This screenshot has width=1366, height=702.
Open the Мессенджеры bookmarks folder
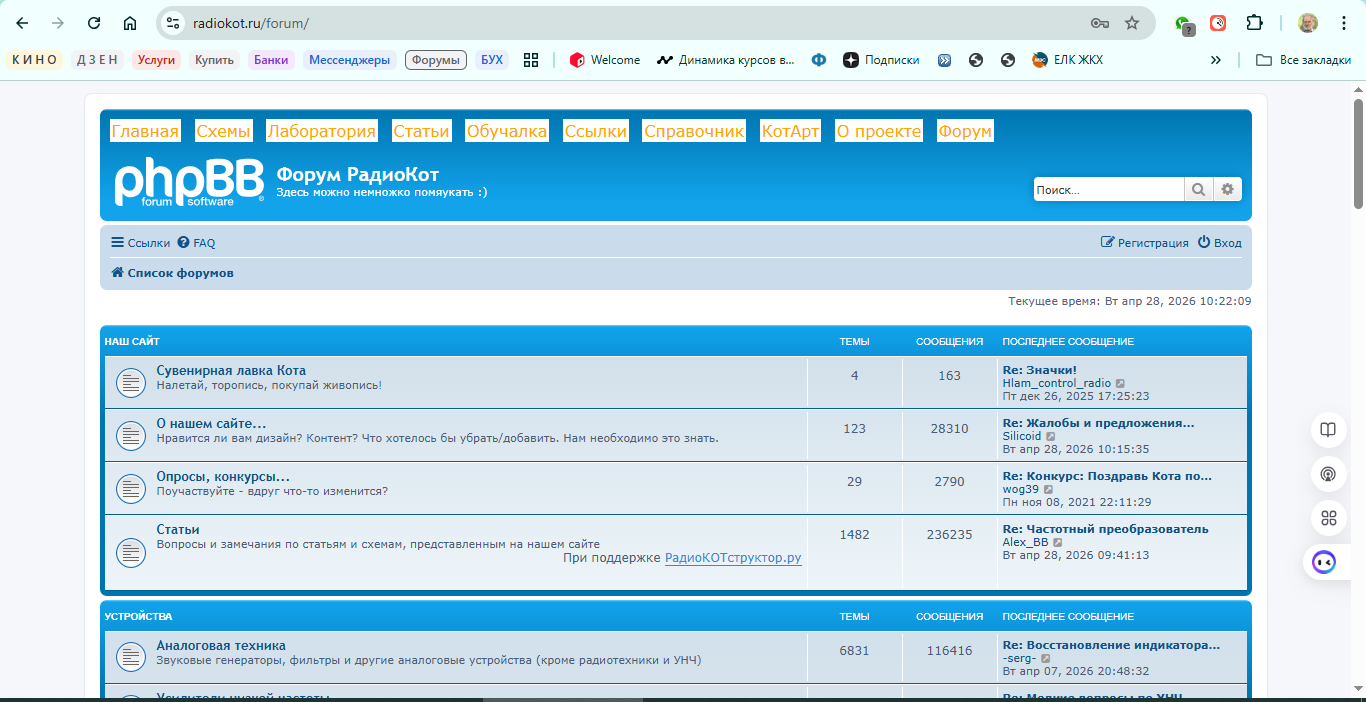coord(350,60)
